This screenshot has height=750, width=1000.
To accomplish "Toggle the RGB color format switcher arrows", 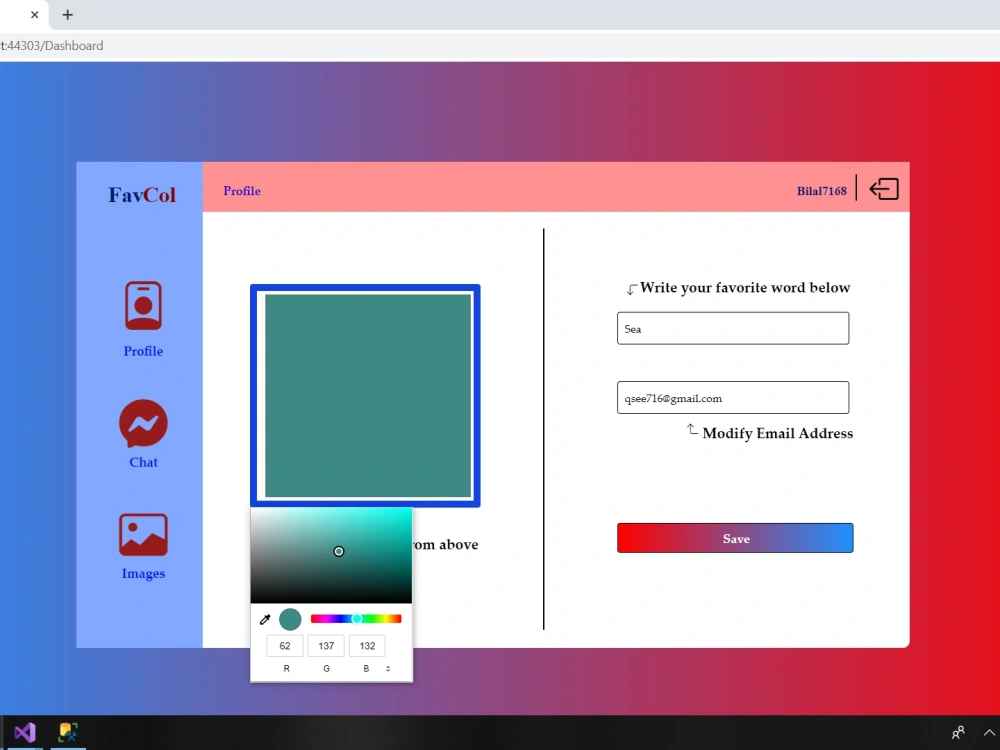I will [388, 668].
